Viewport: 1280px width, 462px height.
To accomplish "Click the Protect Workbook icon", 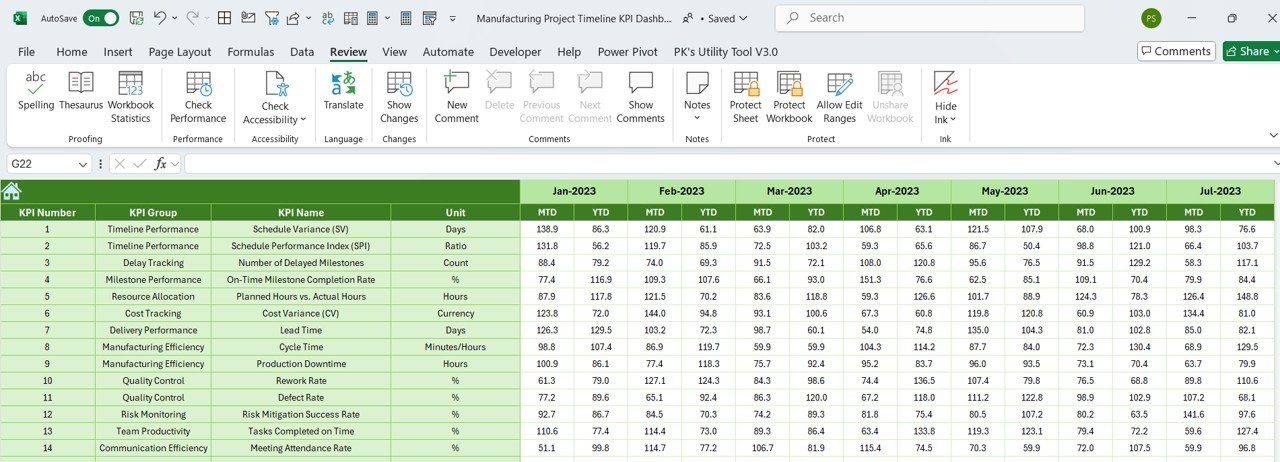I will [x=789, y=83].
